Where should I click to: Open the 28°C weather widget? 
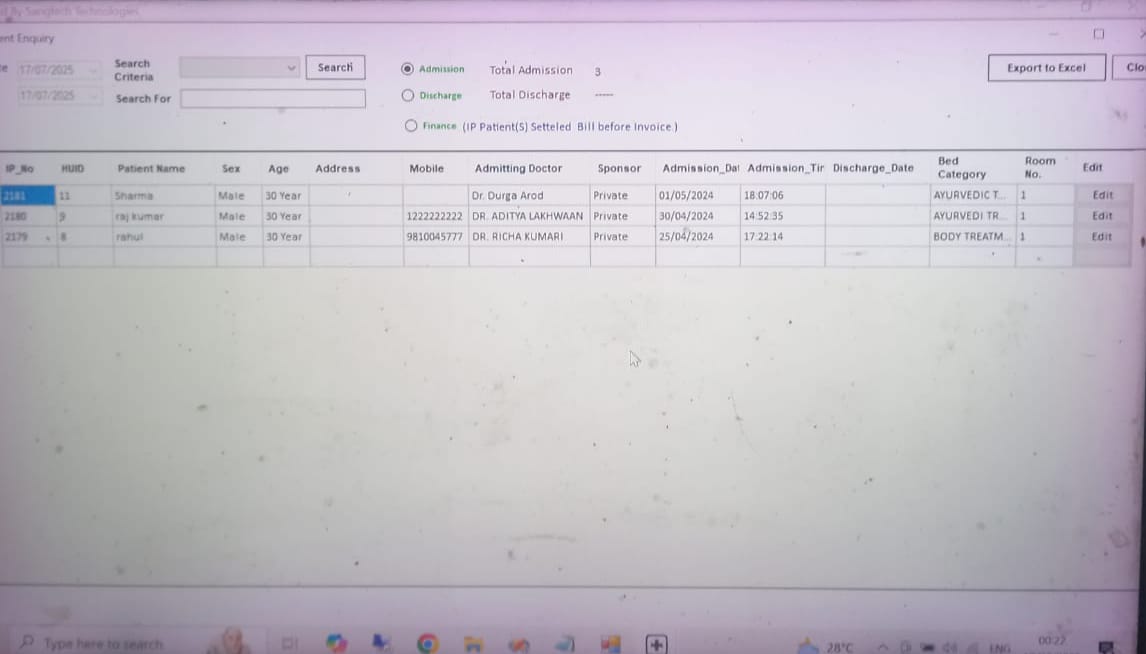click(824, 646)
